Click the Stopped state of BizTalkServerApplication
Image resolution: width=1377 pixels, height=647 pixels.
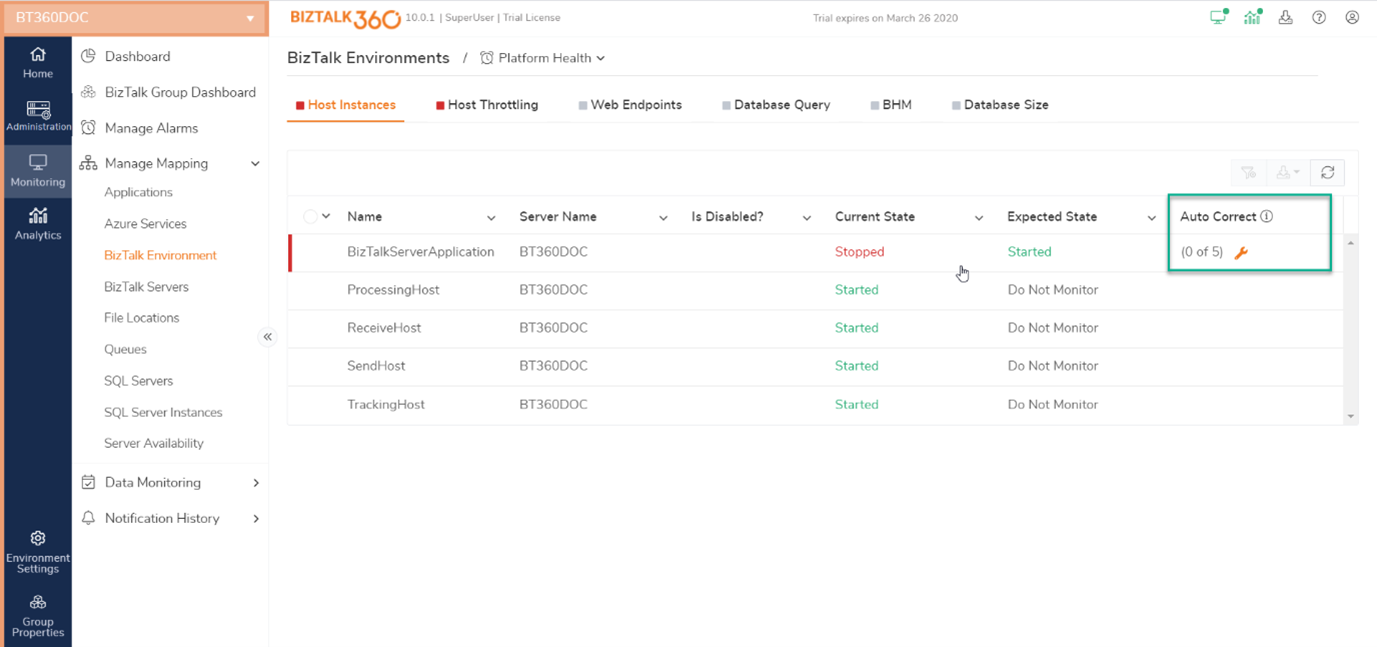pos(860,252)
